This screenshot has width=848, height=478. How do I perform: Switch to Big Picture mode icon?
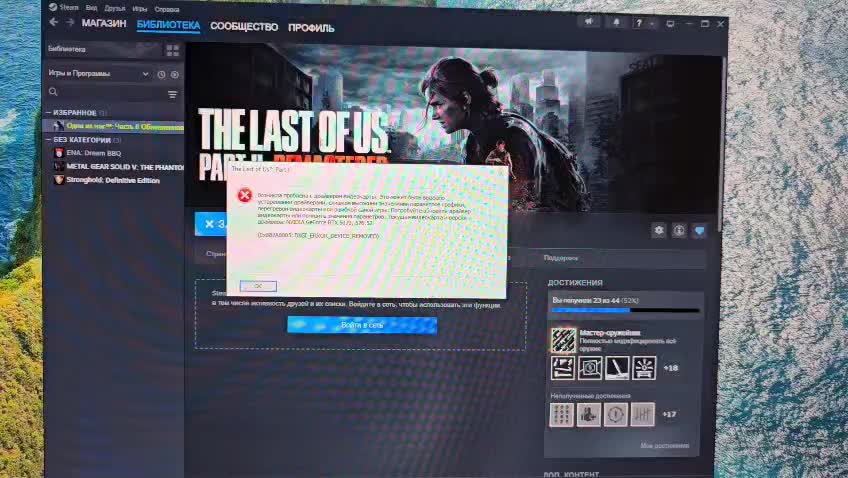click(x=670, y=24)
